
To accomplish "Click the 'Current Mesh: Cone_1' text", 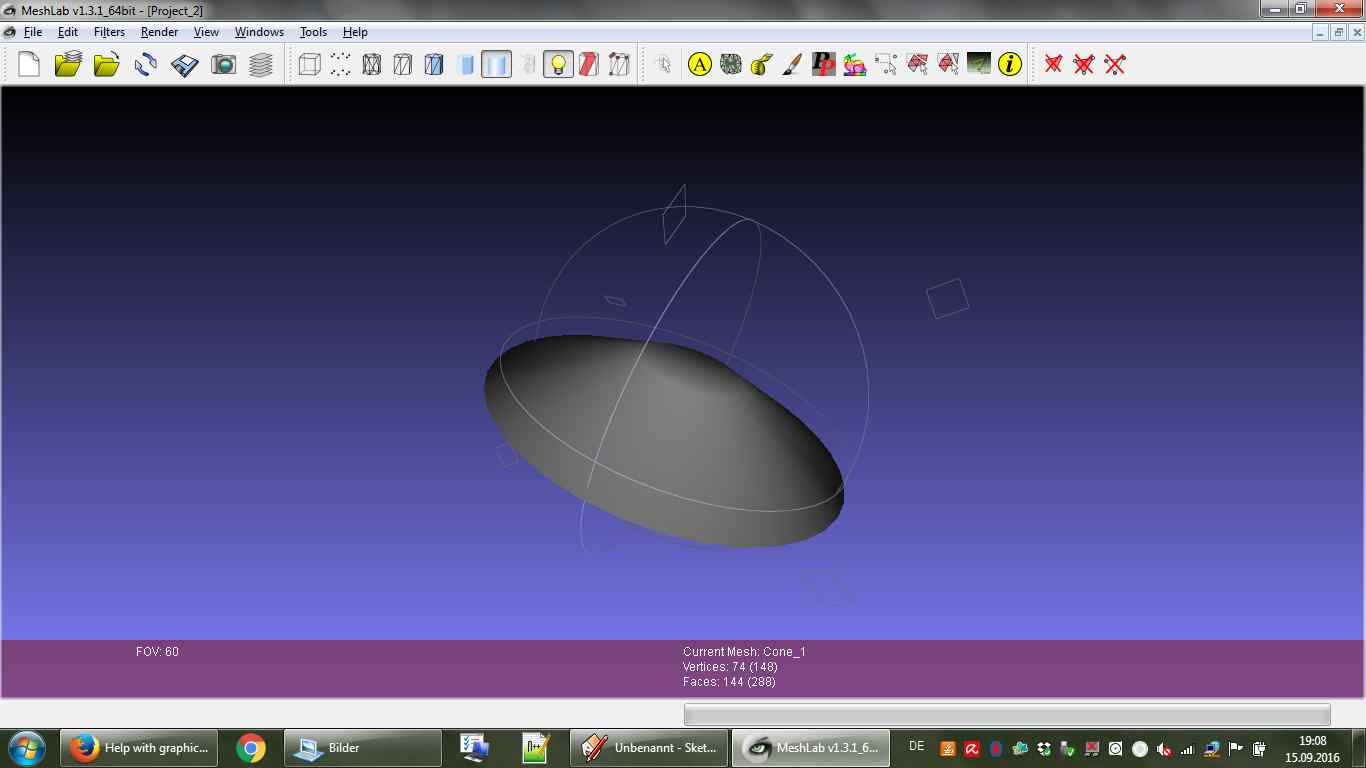I will (744, 652).
